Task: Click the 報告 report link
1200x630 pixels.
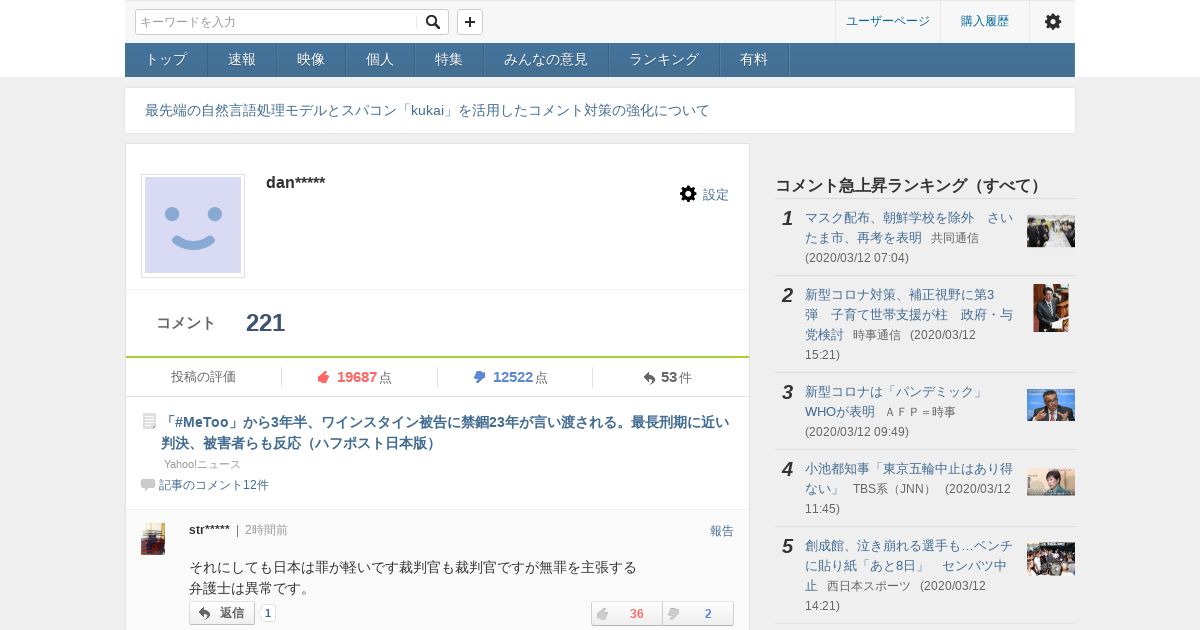Action: pyautogui.click(x=722, y=531)
